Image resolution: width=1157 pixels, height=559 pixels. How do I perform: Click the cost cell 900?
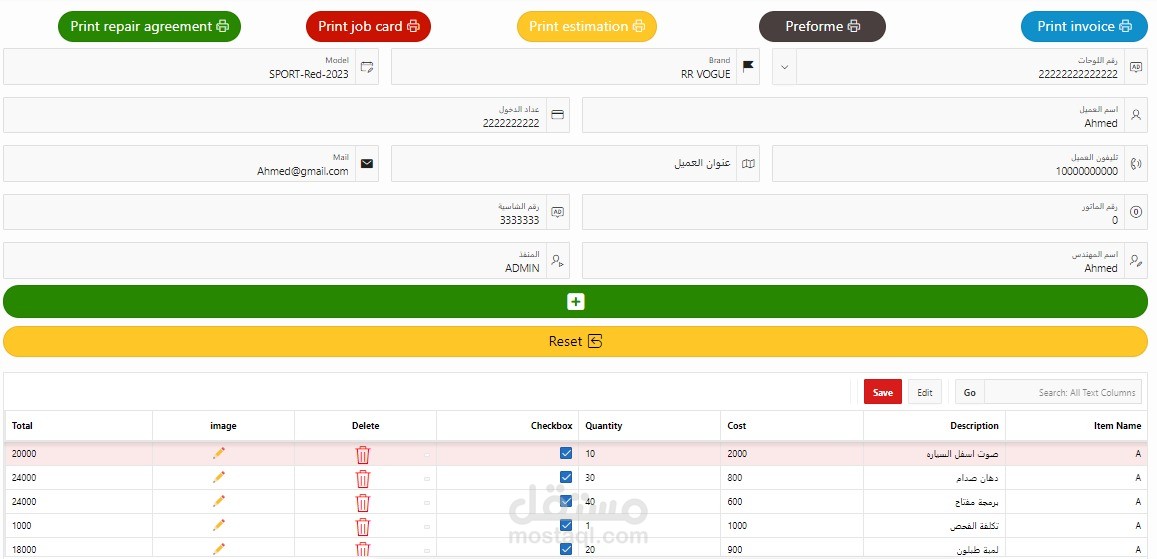pyautogui.click(x=792, y=549)
